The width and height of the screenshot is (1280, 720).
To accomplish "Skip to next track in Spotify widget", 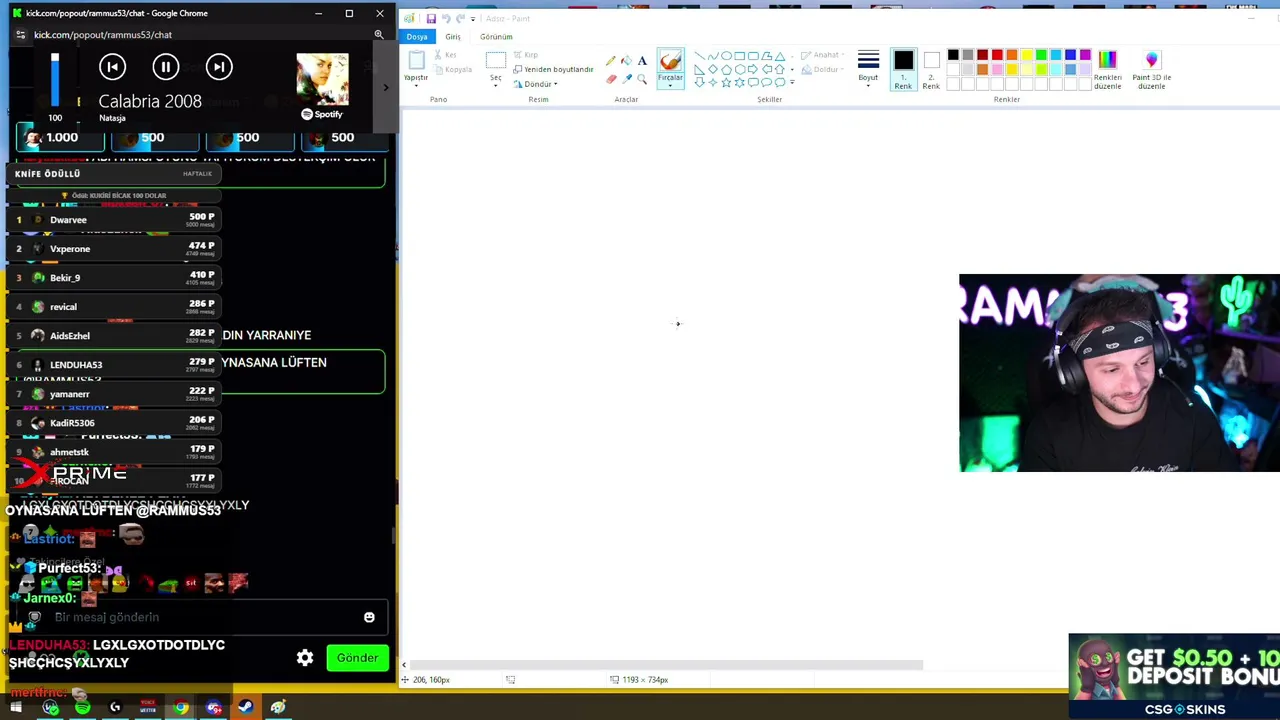I will point(219,67).
